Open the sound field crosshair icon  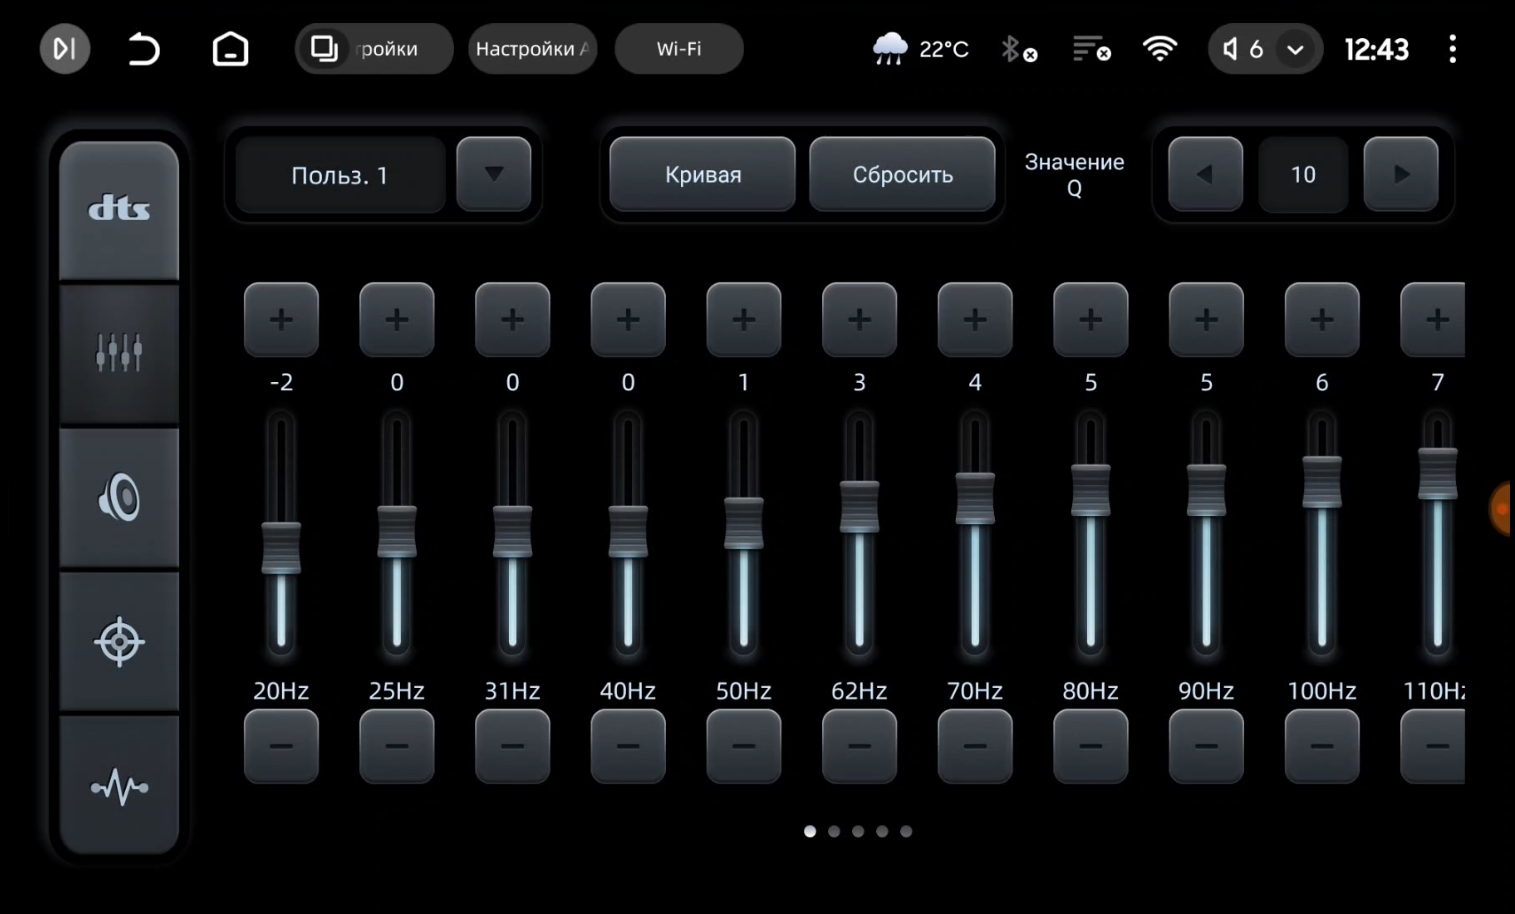119,642
